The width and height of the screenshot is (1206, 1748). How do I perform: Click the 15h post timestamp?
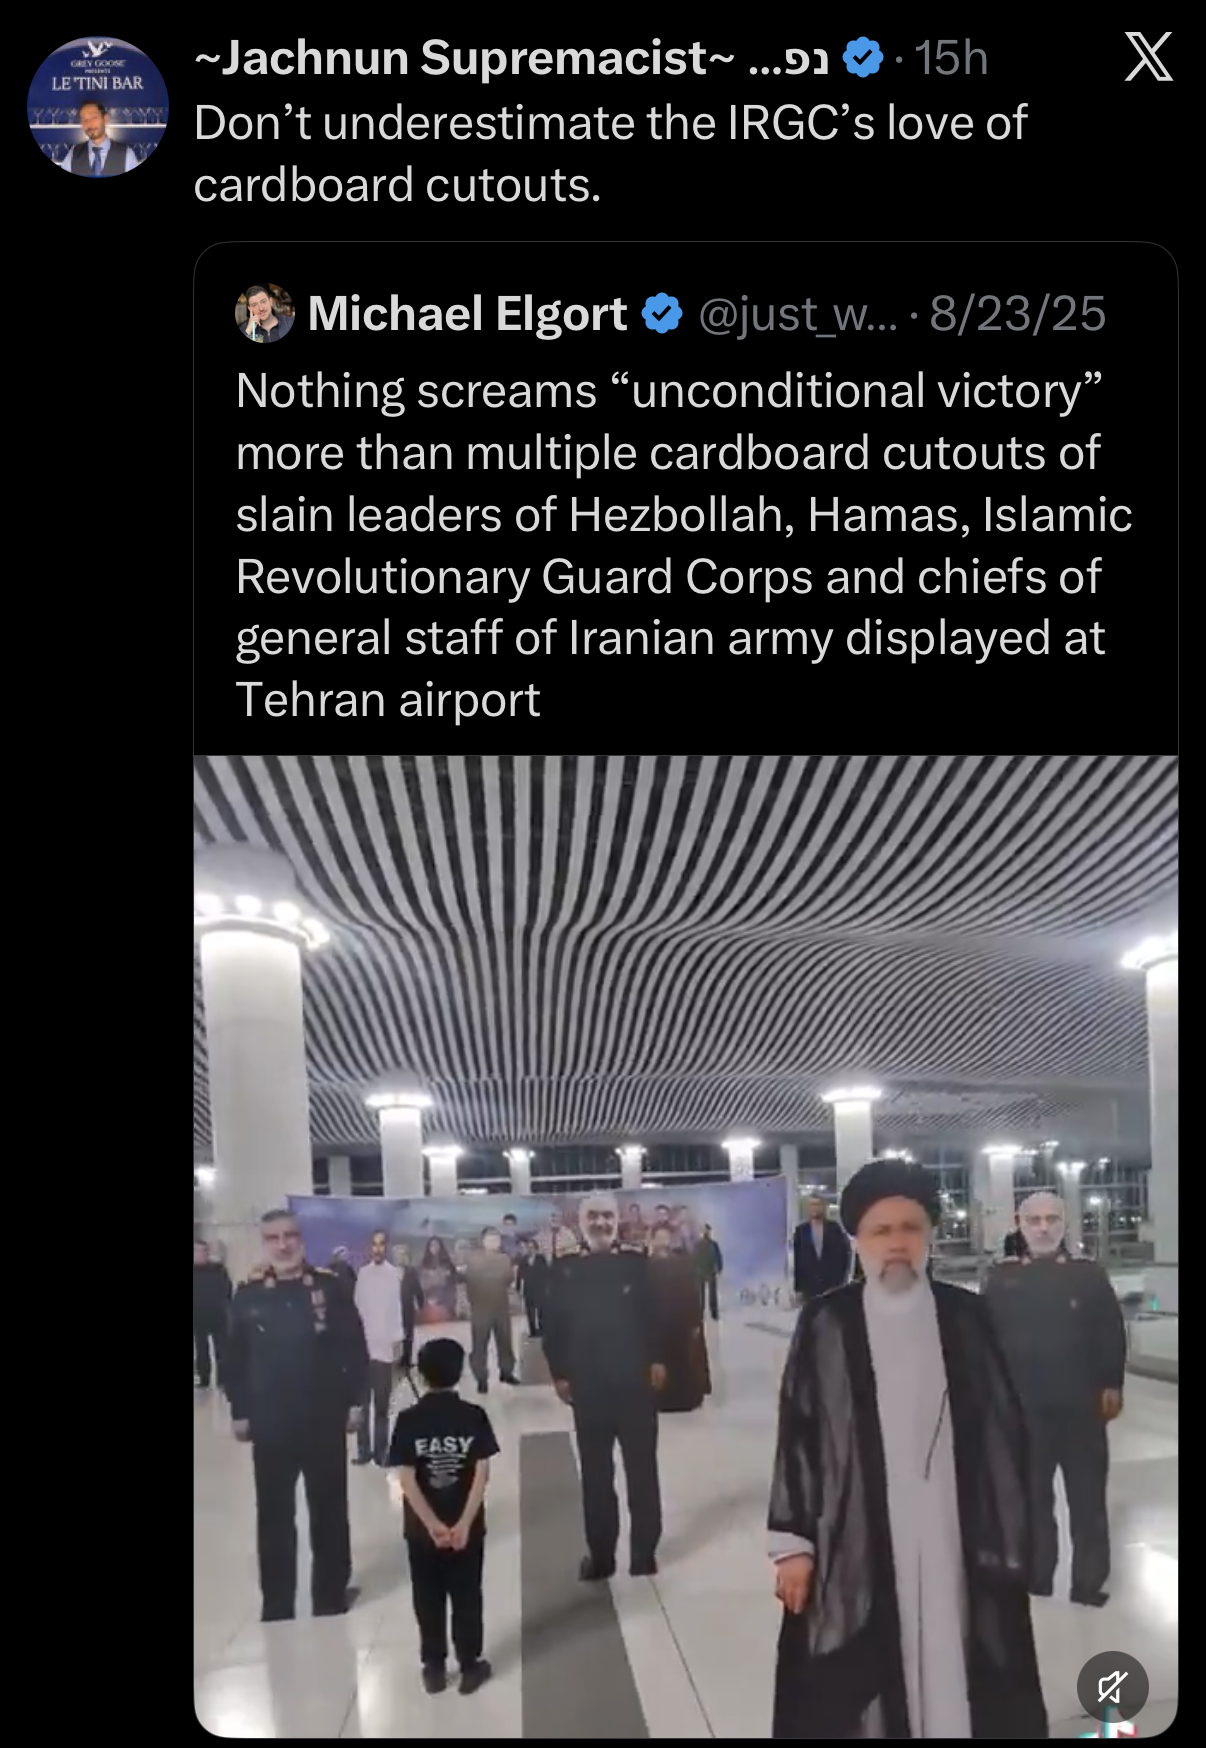click(951, 58)
